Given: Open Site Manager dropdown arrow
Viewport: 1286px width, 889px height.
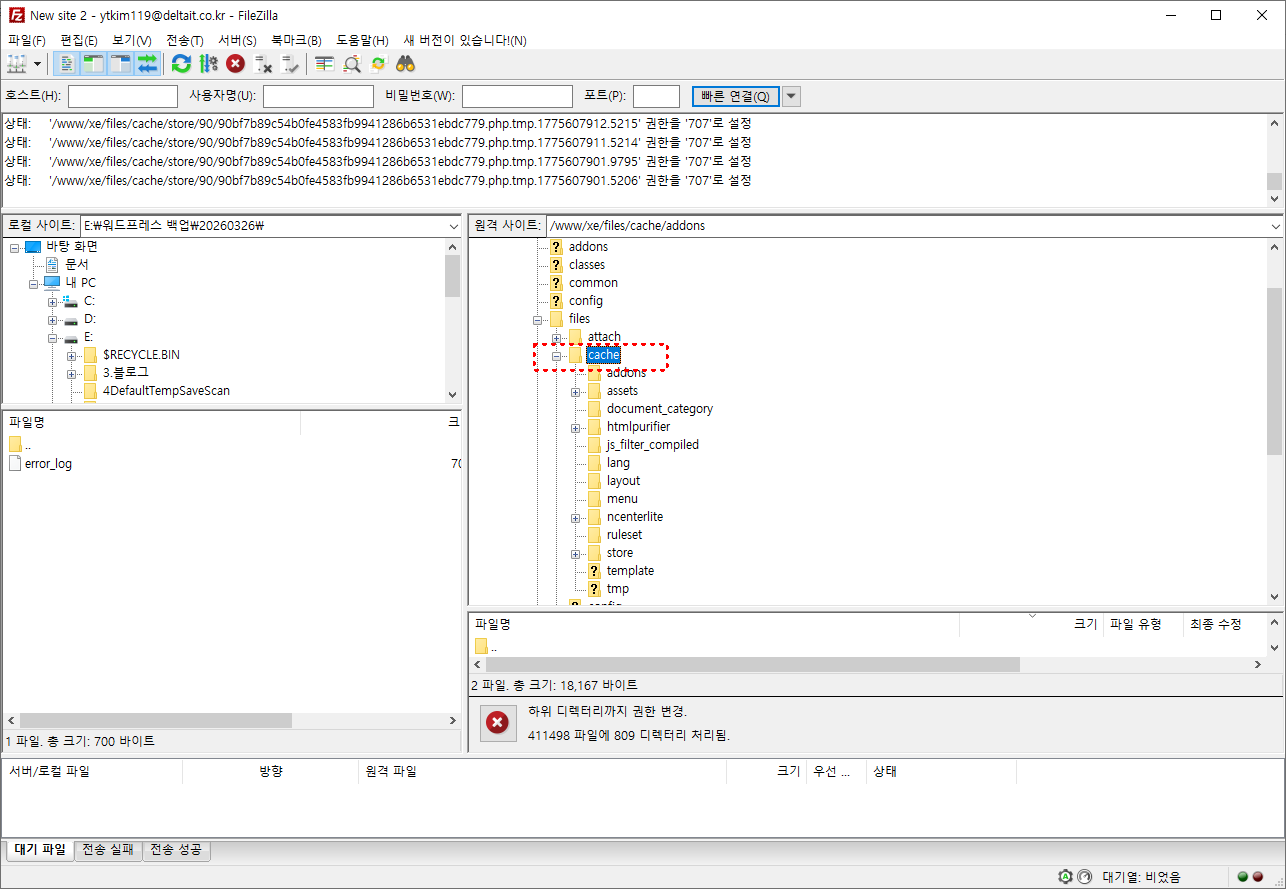Looking at the screenshot, I should tap(38, 64).
